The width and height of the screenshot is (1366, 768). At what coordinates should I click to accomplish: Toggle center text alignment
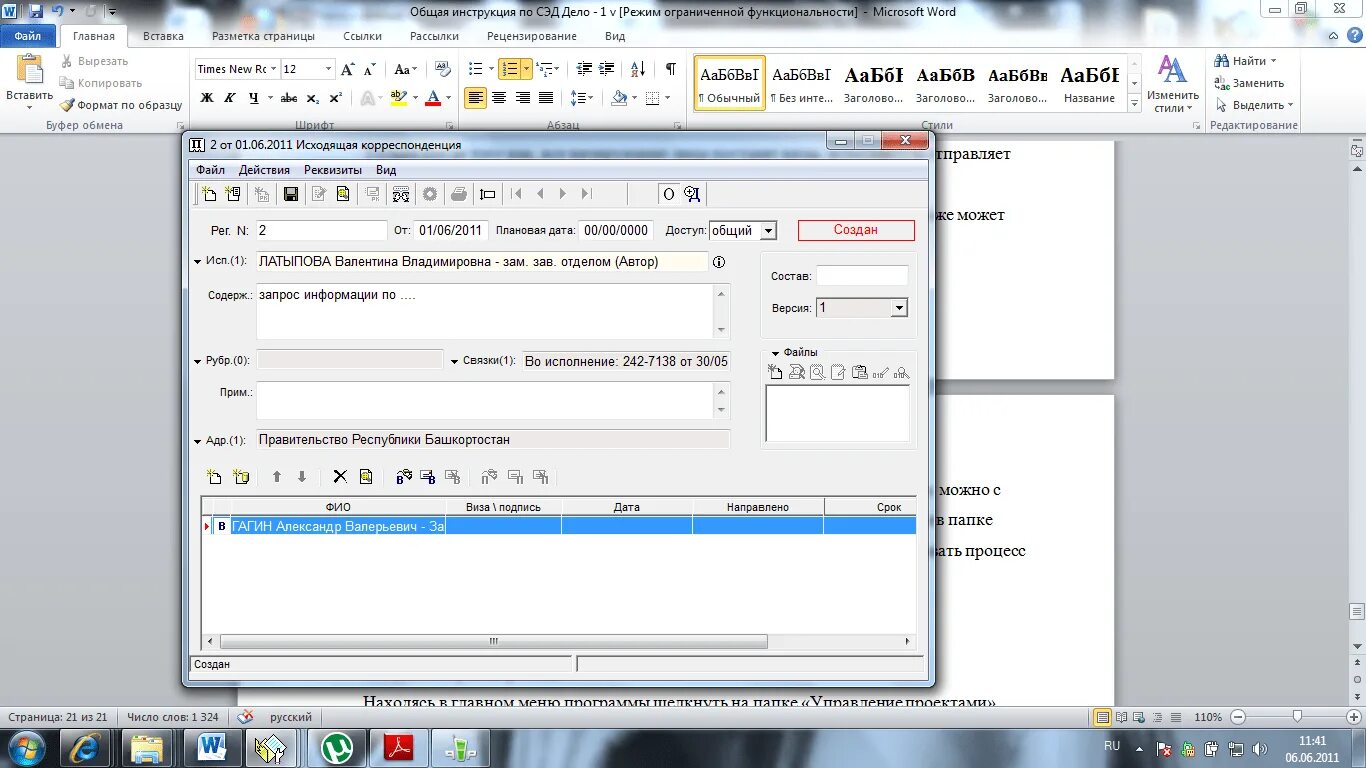498,98
